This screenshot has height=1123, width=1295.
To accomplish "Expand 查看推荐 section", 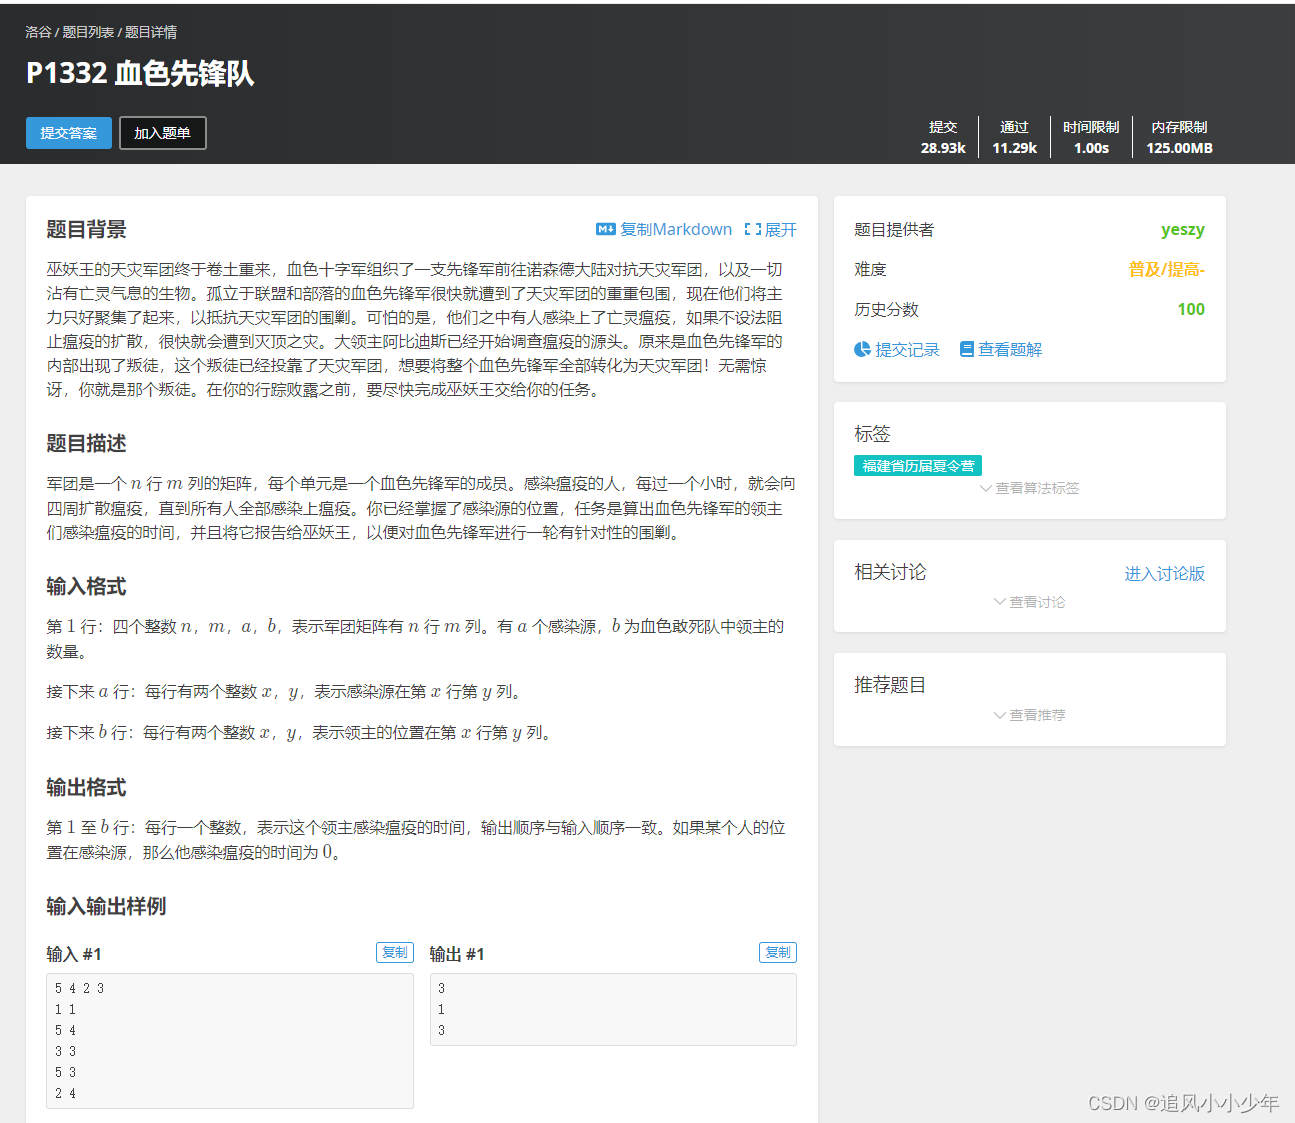I will pos(1037,715).
